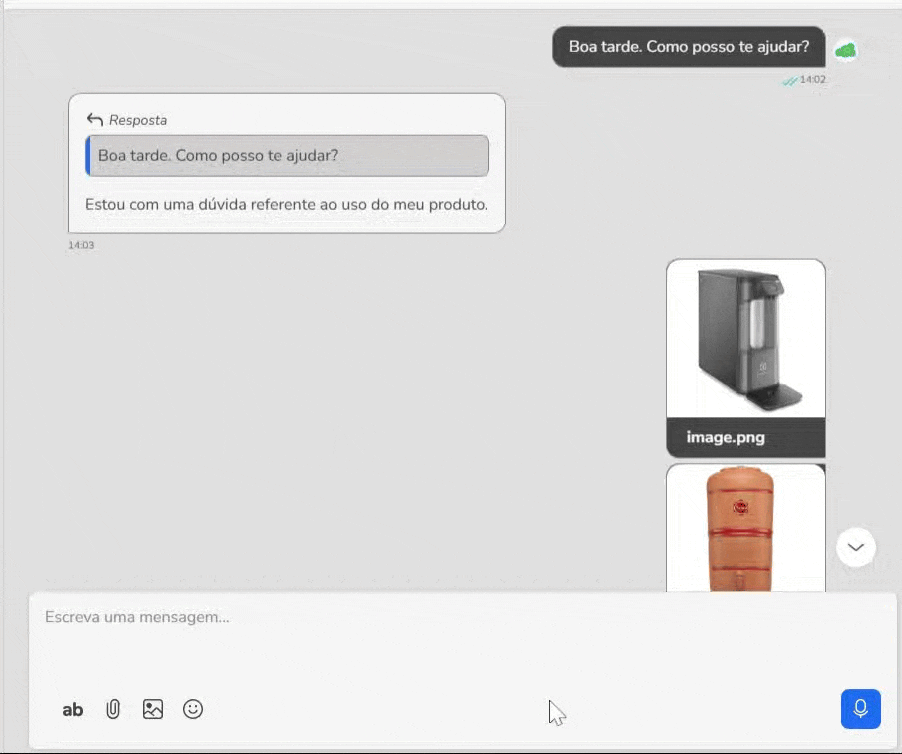The width and height of the screenshot is (902, 754).
Task: Click the green cloud avatar icon
Action: (x=846, y=51)
